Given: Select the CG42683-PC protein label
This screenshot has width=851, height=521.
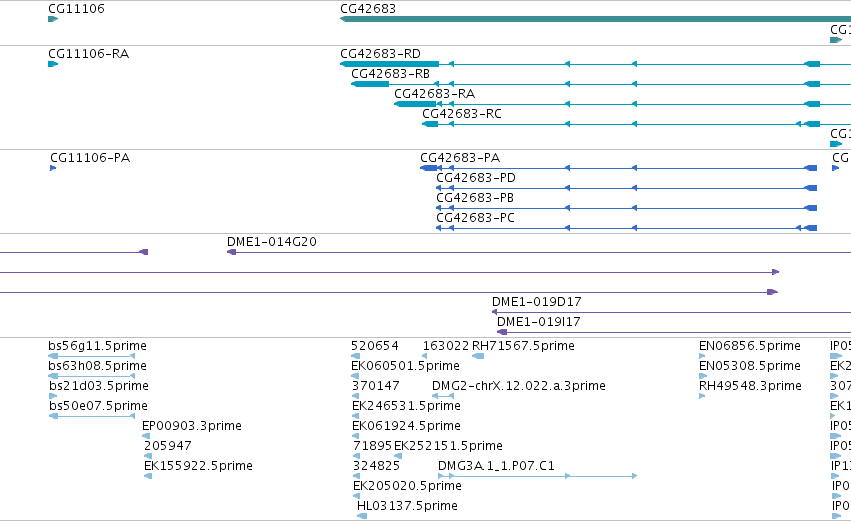Looking at the screenshot, I should (475, 218).
